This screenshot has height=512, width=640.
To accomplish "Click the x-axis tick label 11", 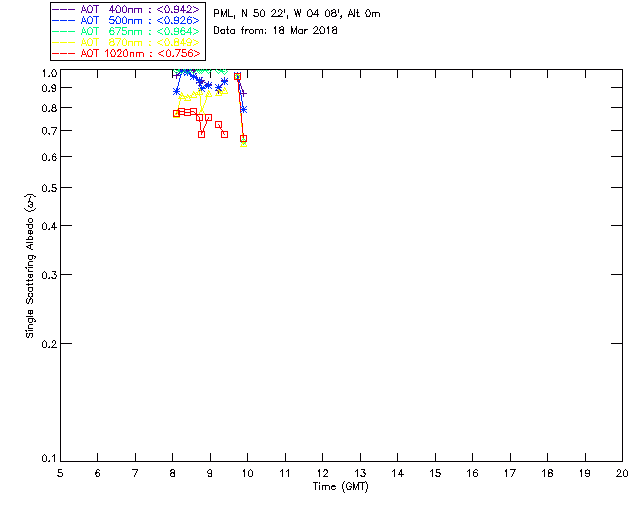I will [285, 473].
